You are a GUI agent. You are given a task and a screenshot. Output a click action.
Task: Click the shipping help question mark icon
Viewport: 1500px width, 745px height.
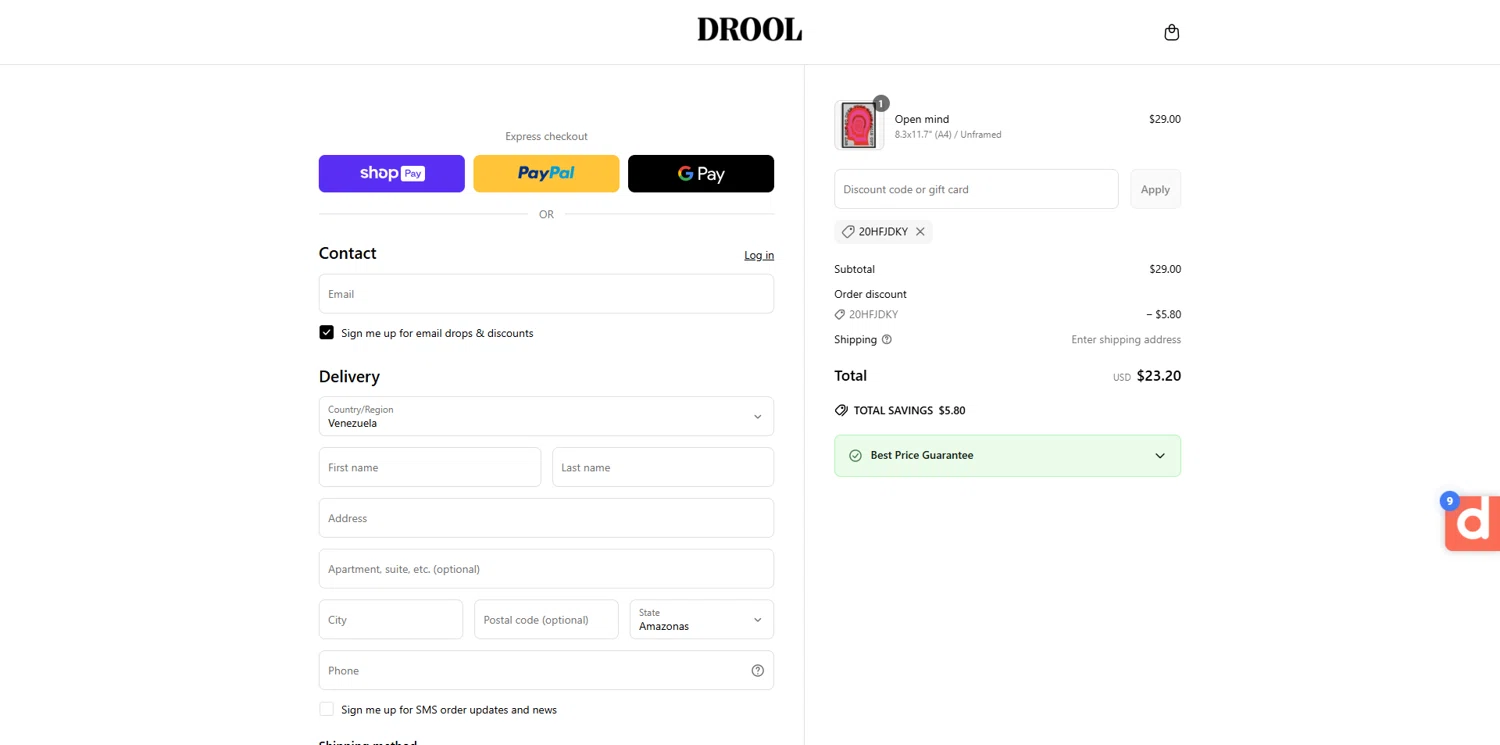[886, 340]
